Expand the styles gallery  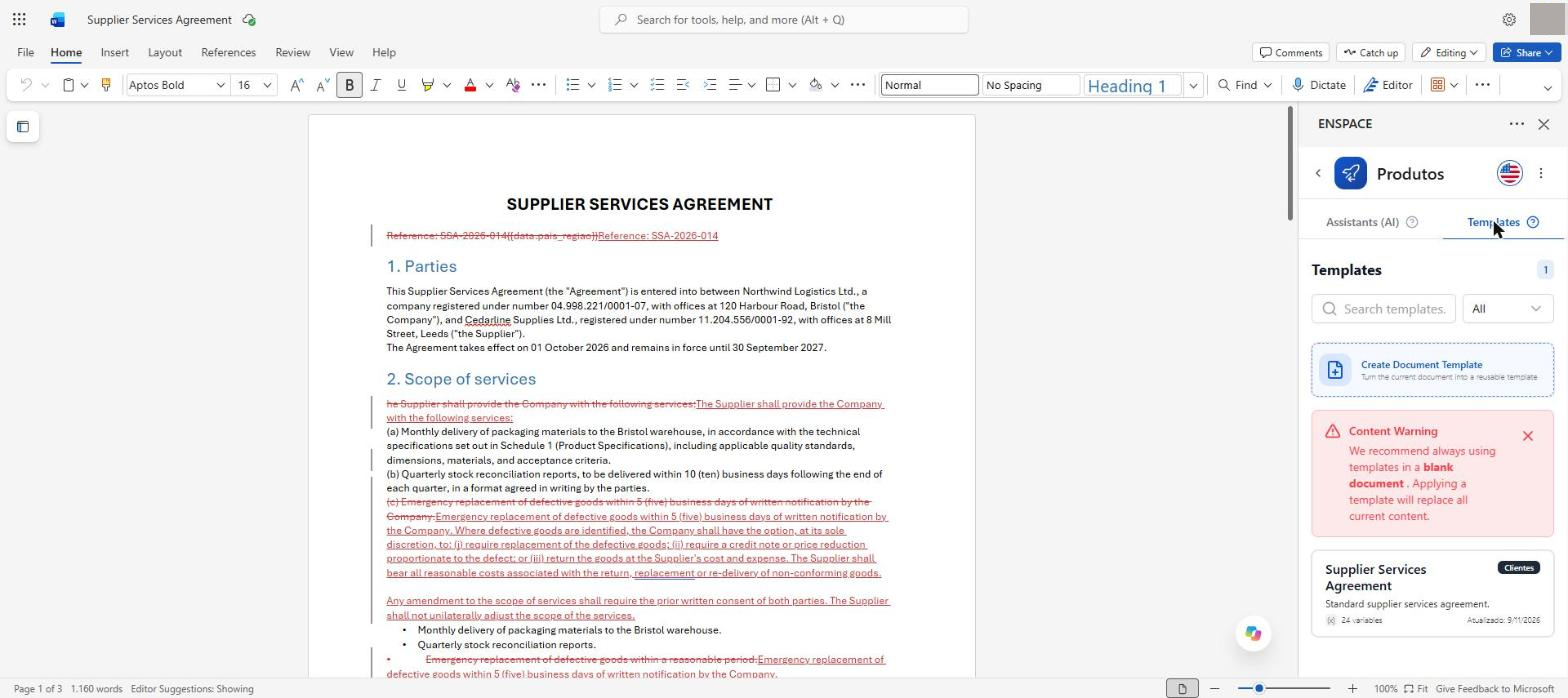coord(1193,85)
